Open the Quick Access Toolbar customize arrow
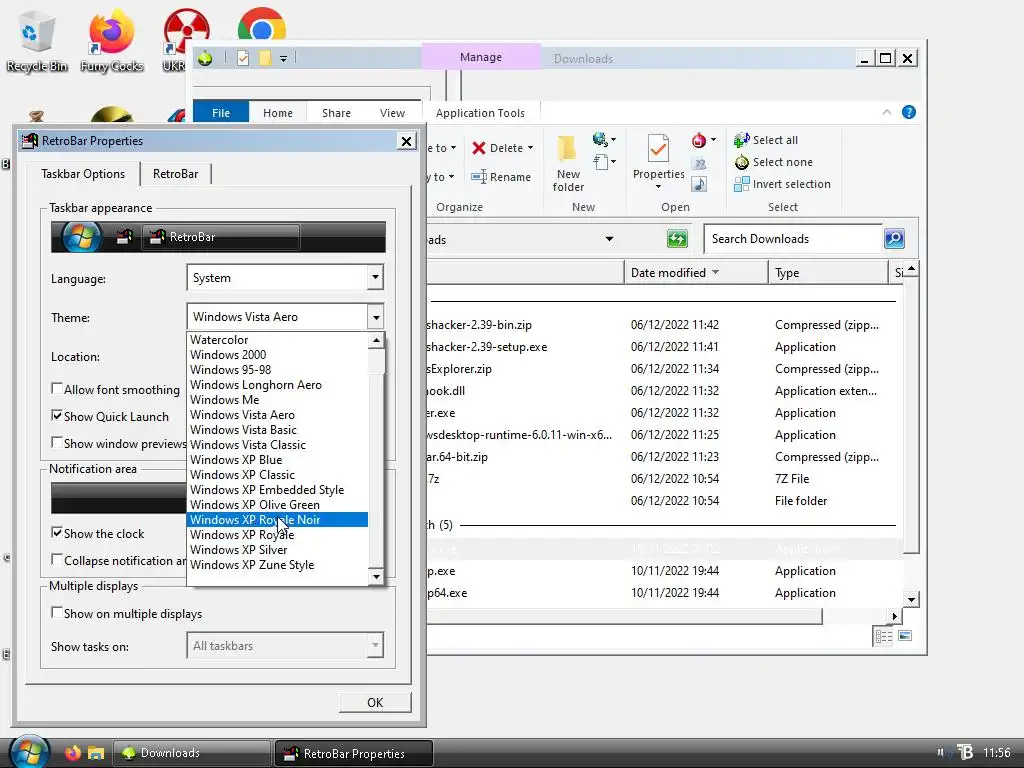 pyautogui.click(x=283, y=59)
